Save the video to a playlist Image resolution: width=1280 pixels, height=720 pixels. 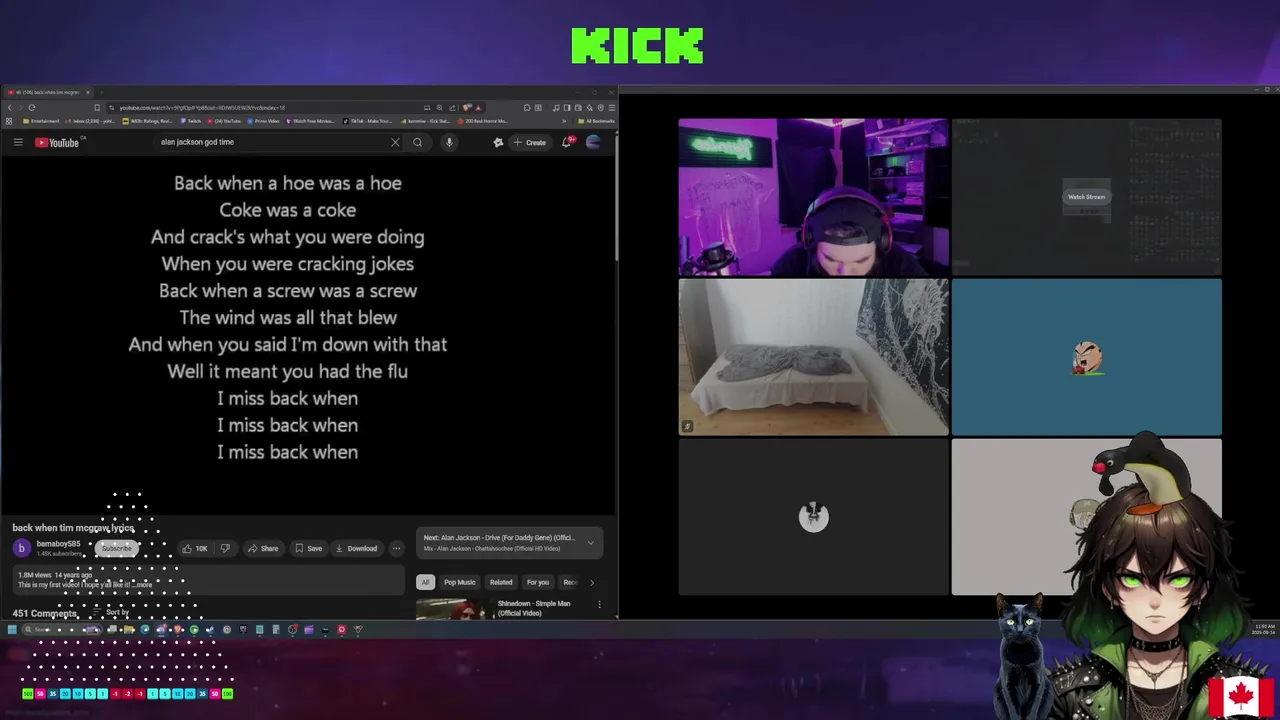(x=308, y=548)
